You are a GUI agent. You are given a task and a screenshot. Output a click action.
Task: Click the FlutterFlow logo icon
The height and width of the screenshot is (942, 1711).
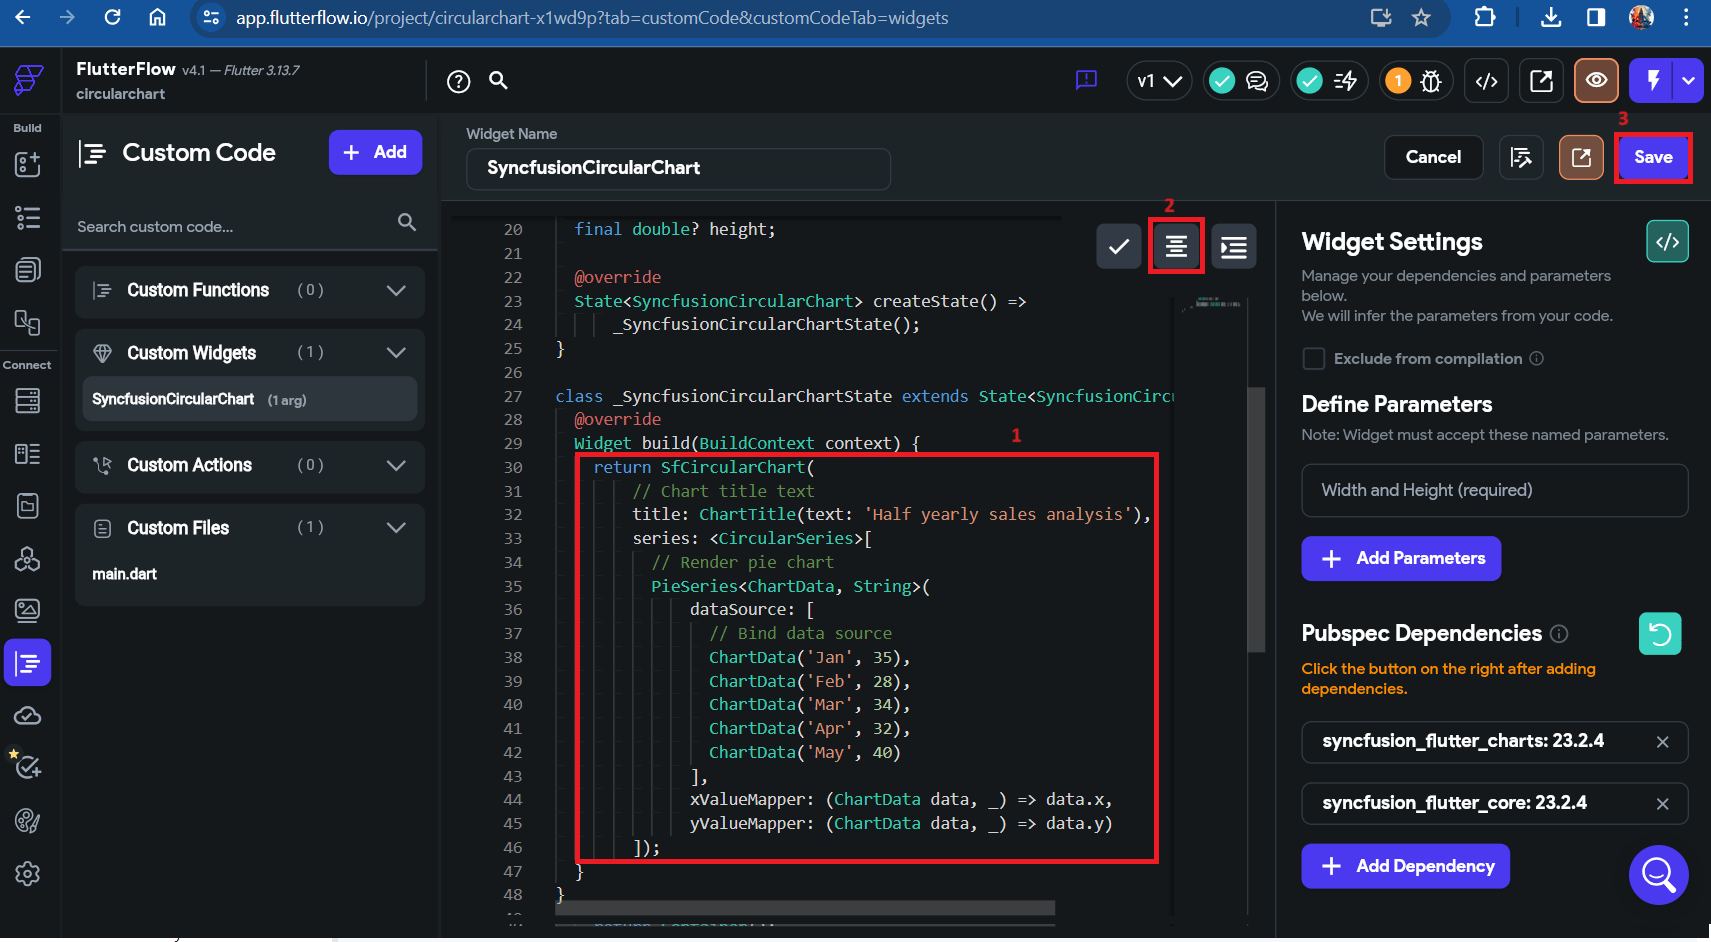[x=28, y=80]
